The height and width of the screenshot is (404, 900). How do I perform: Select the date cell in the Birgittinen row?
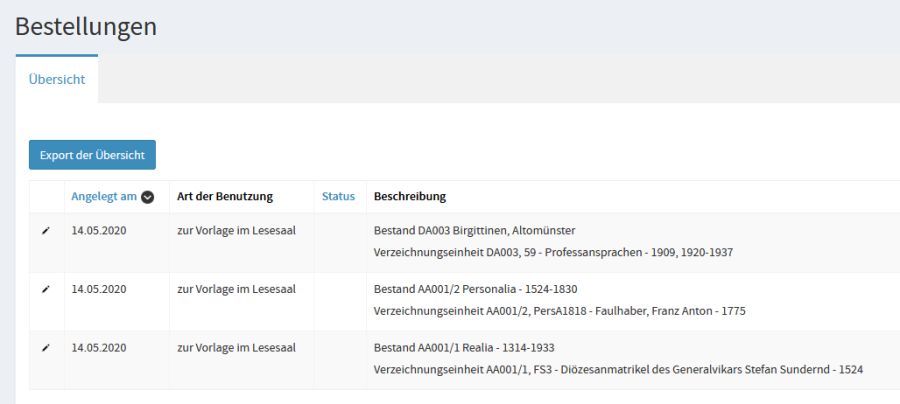pyautogui.click(x=99, y=230)
